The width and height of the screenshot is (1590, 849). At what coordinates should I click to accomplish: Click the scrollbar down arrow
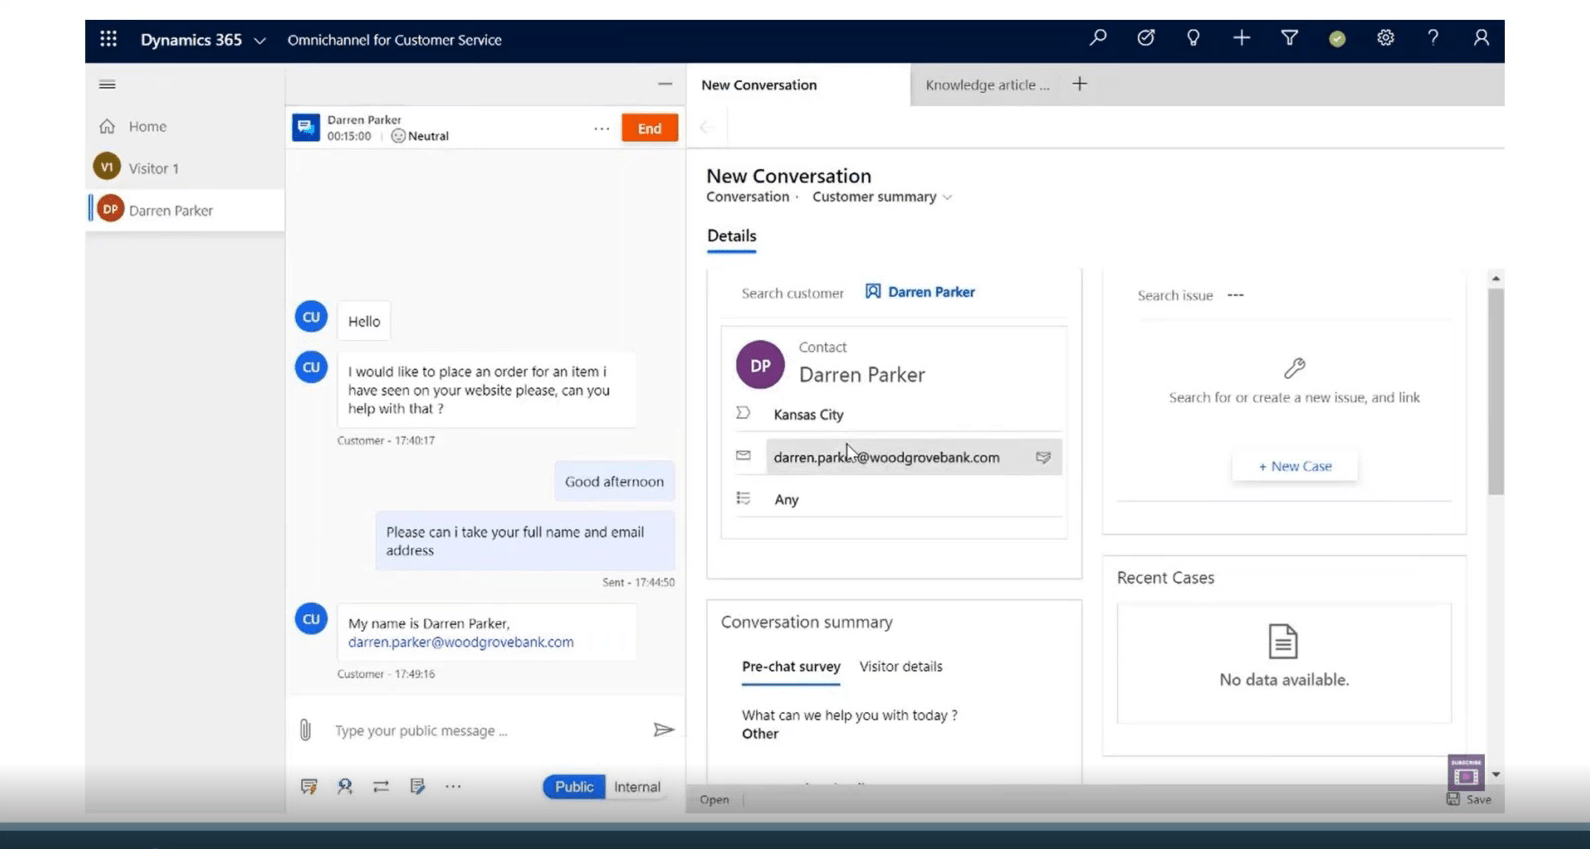1496,774
